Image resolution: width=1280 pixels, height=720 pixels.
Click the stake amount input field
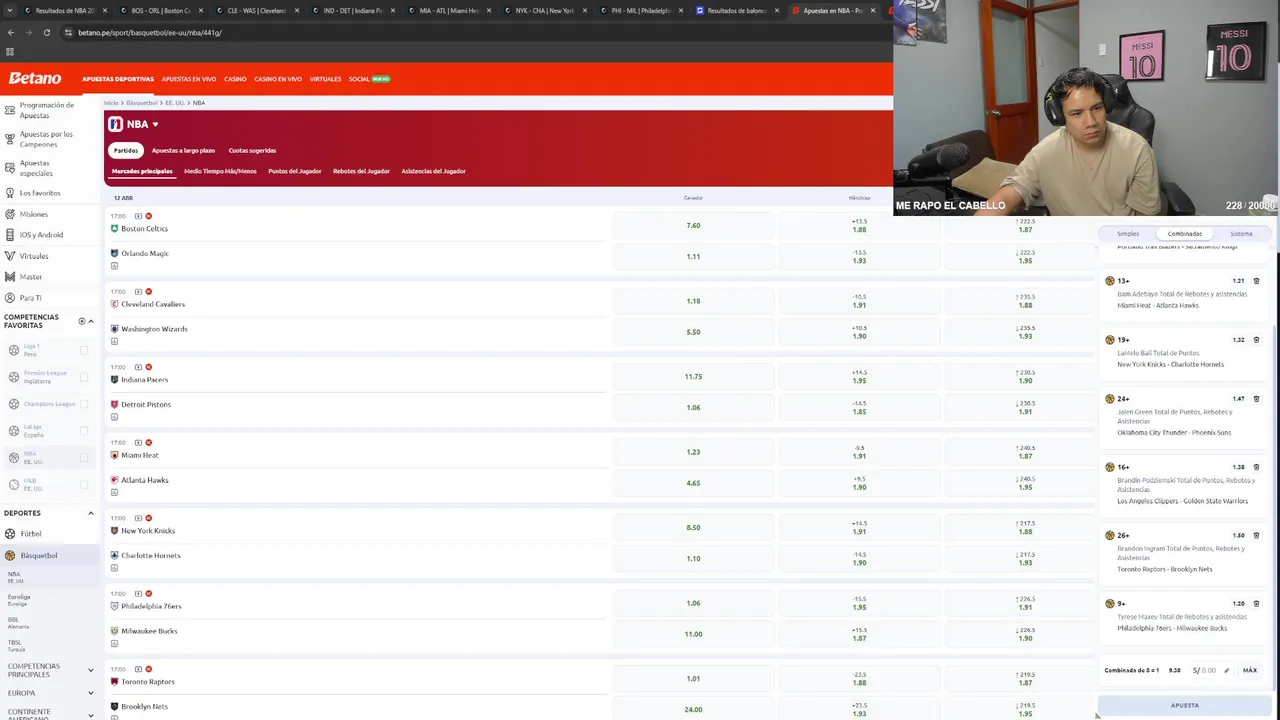click(x=1204, y=670)
